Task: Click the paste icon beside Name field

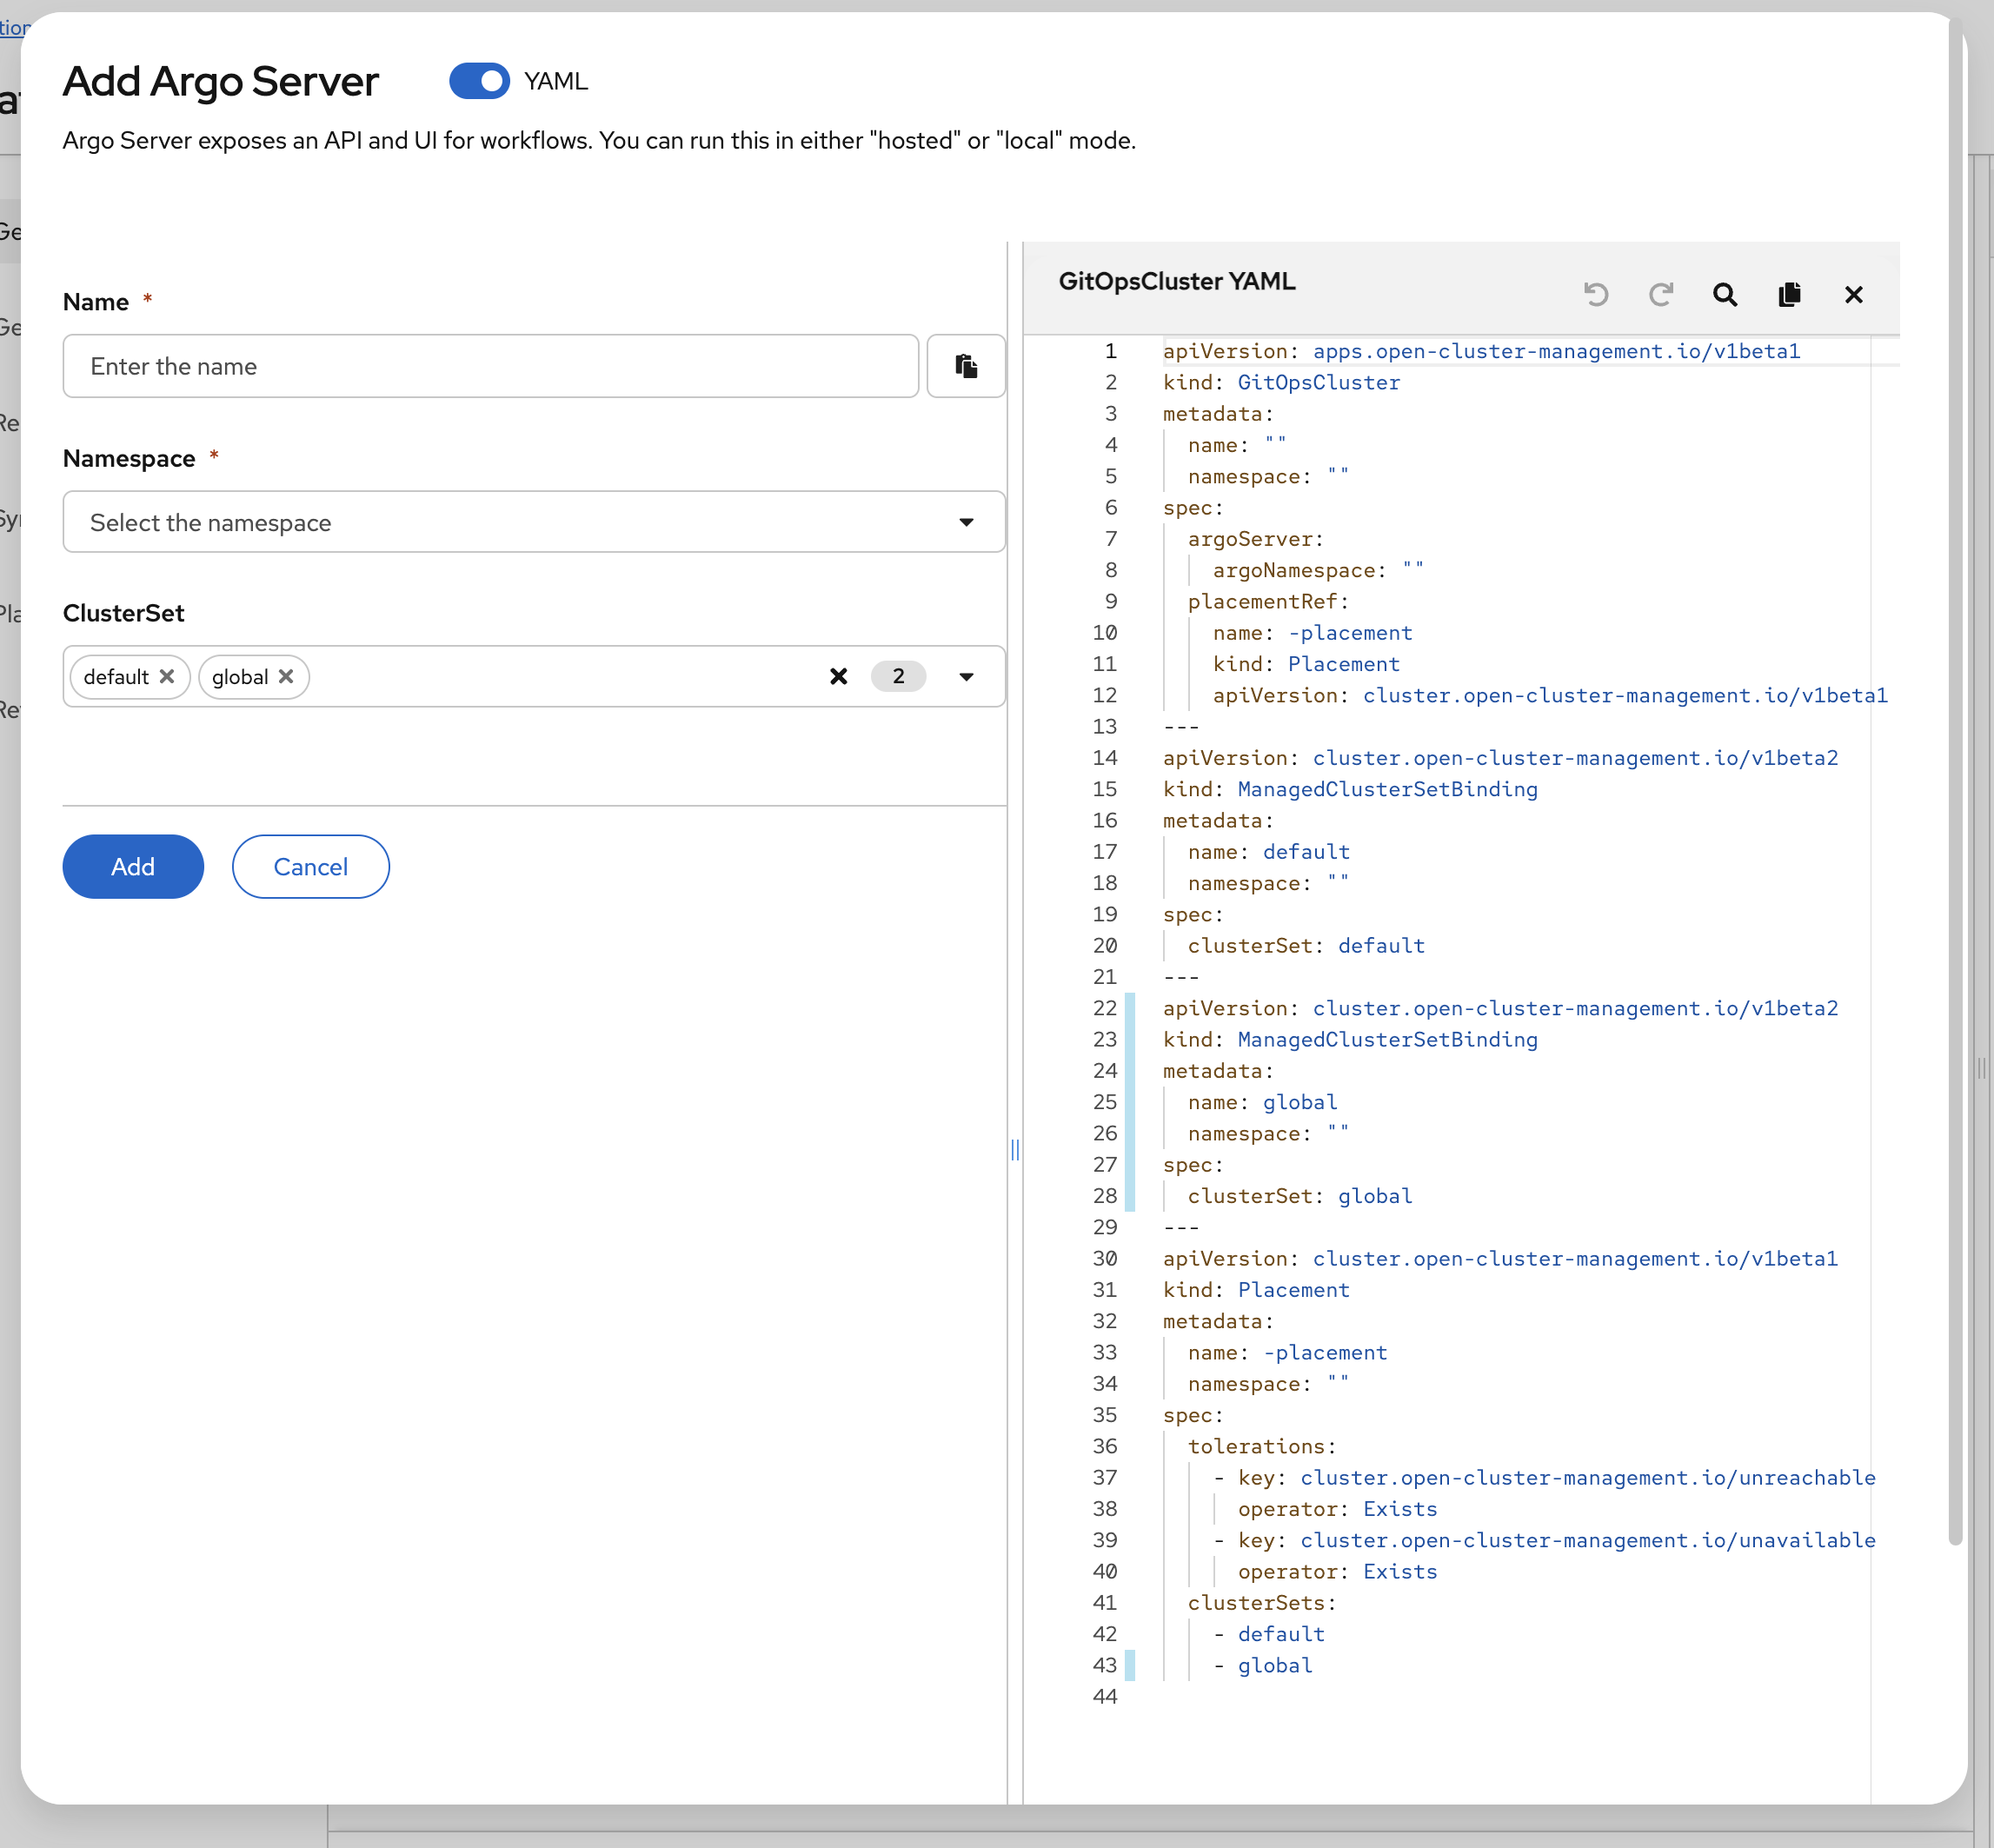Action: [965, 366]
